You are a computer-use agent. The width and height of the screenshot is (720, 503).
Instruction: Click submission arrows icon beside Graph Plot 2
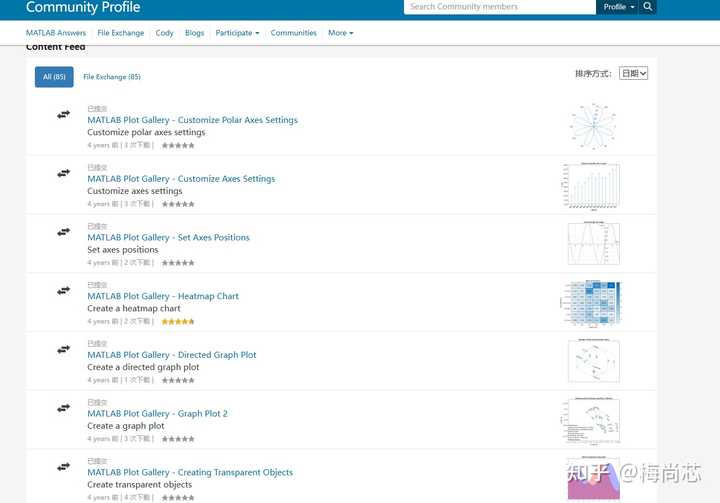click(x=63, y=408)
